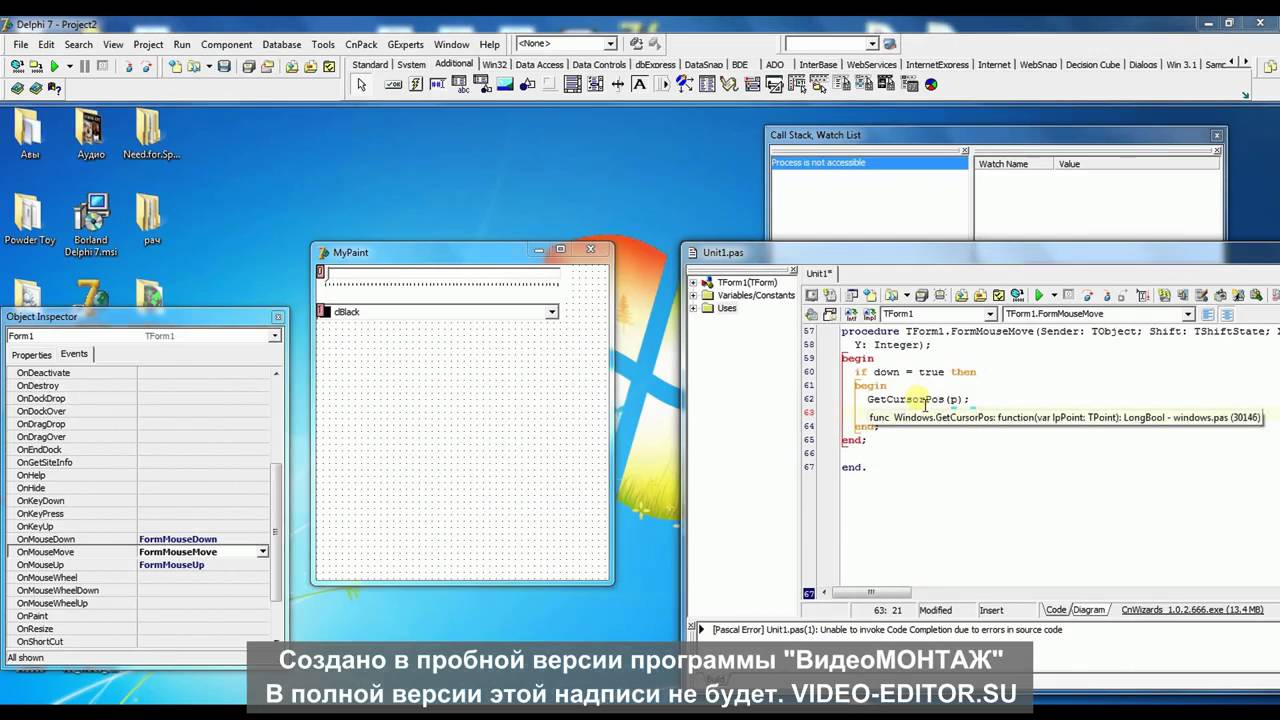Expand the Uses tree node
The image size is (1280, 720).
(x=694, y=308)
